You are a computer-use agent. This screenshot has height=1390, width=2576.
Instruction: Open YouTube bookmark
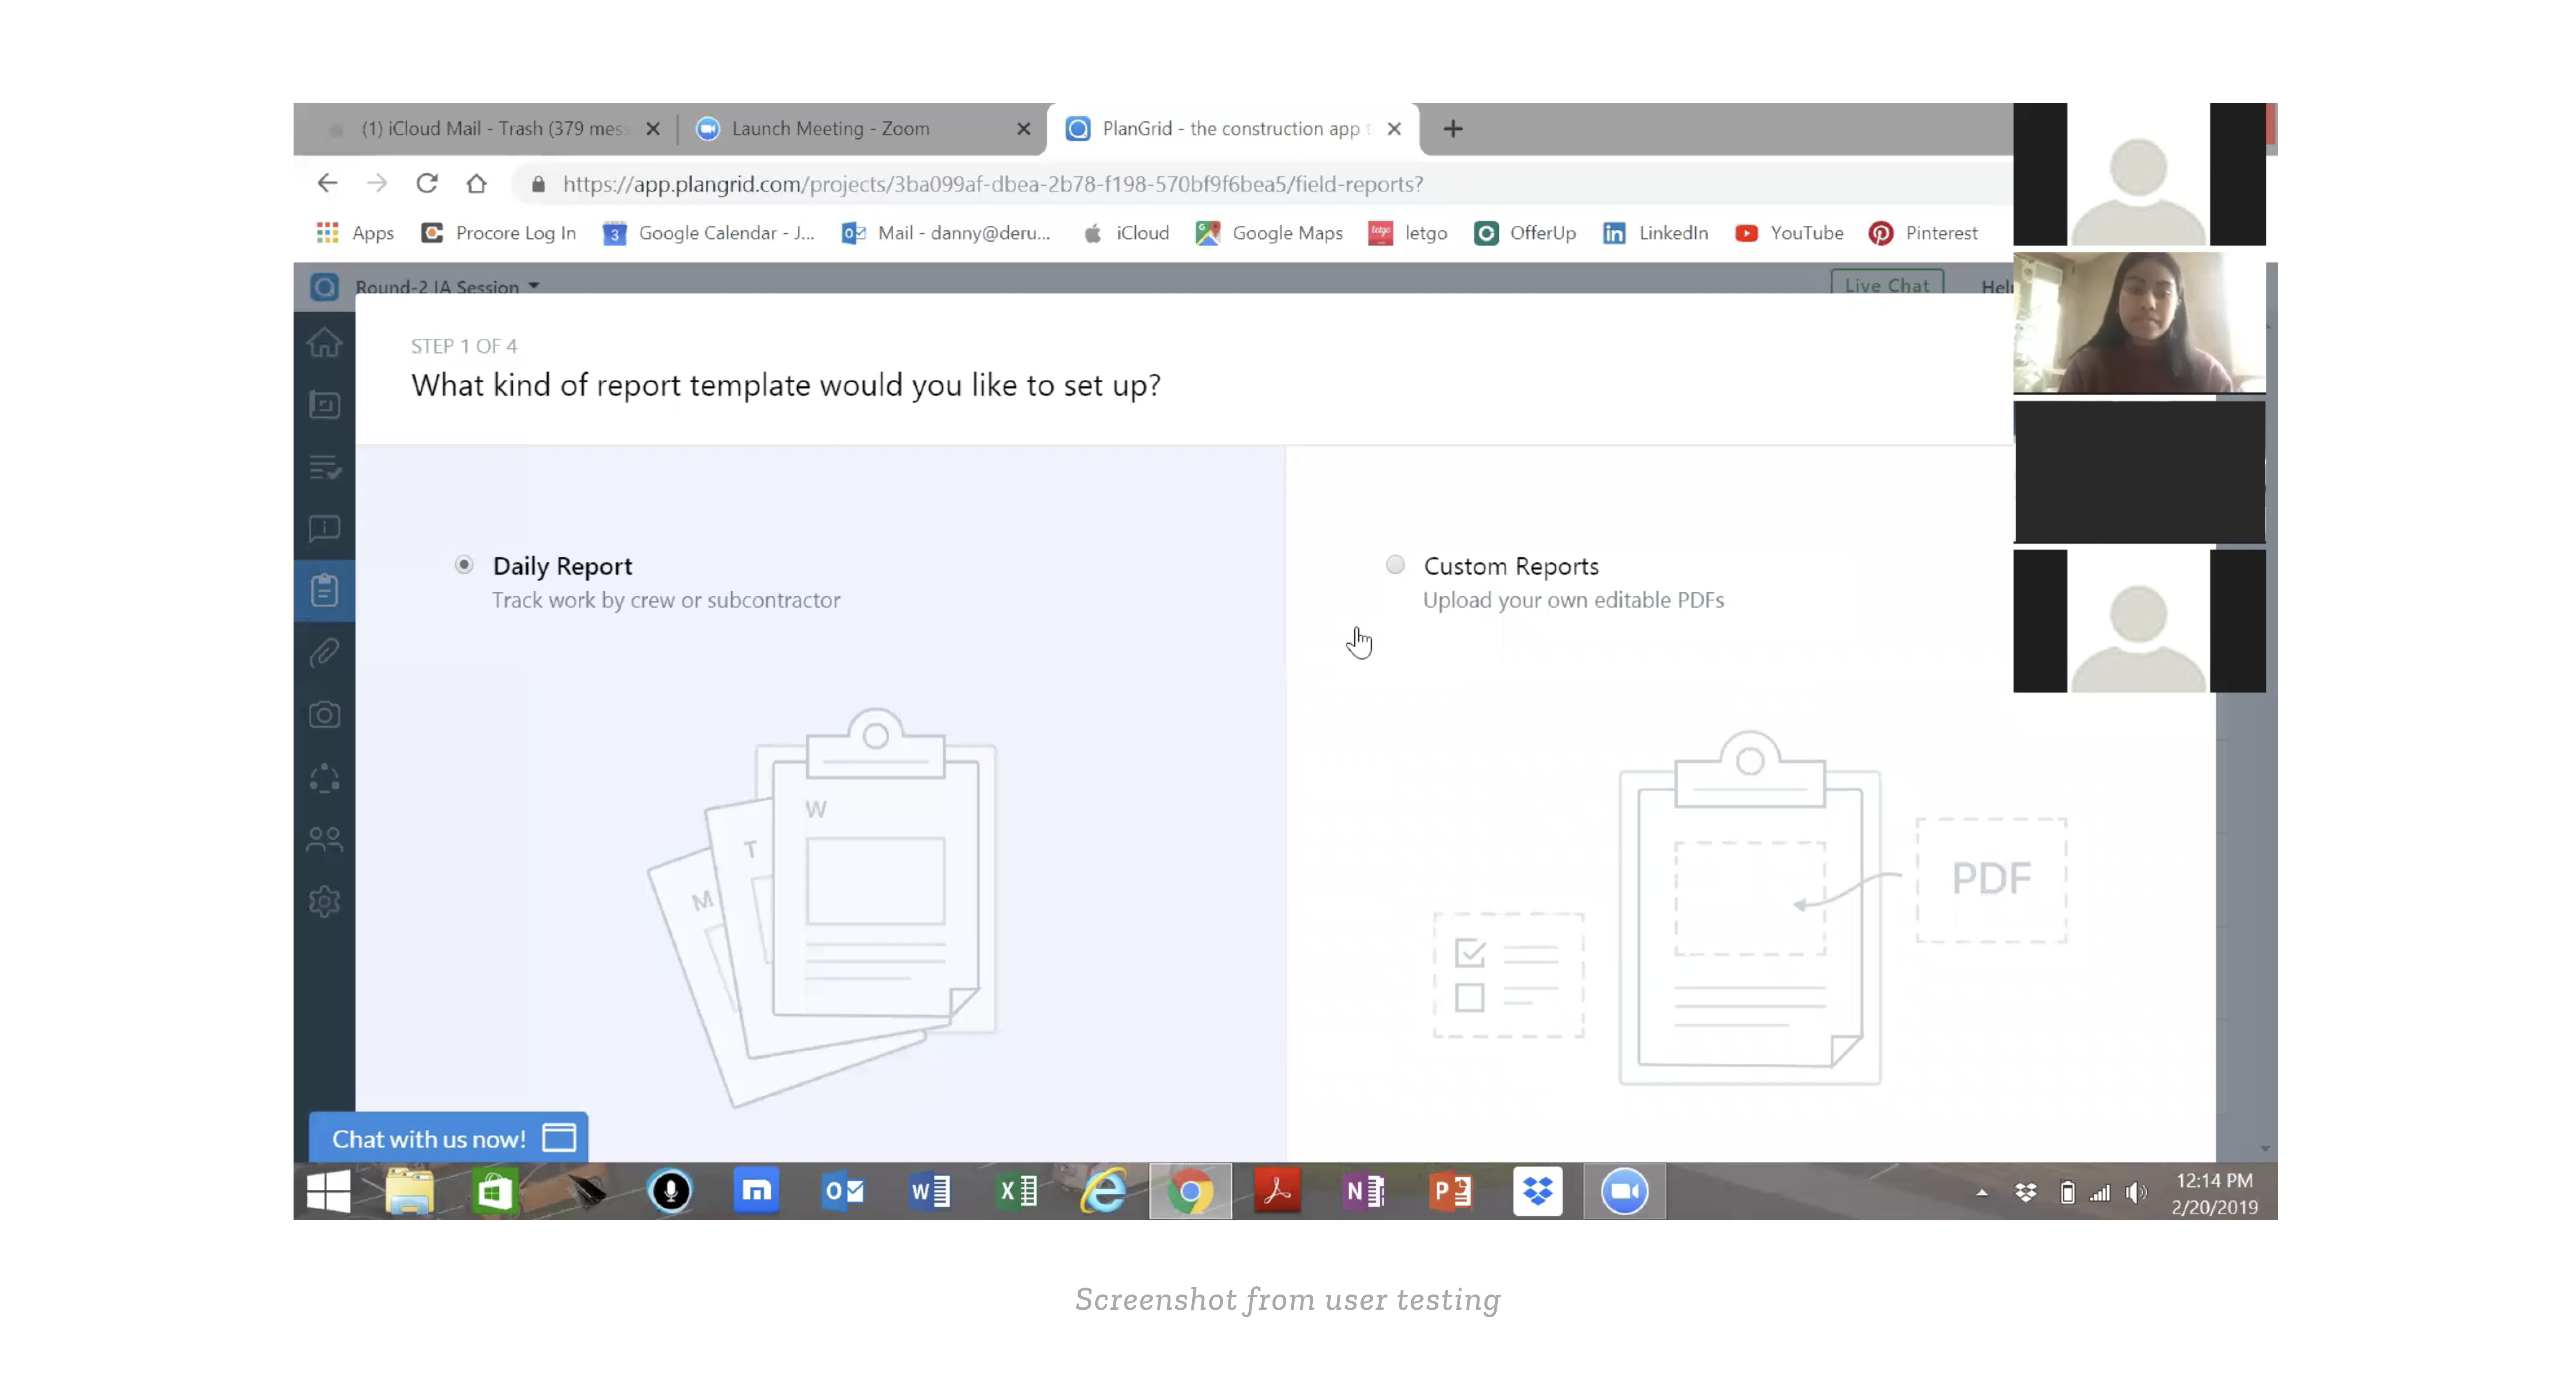(1789, 233)
